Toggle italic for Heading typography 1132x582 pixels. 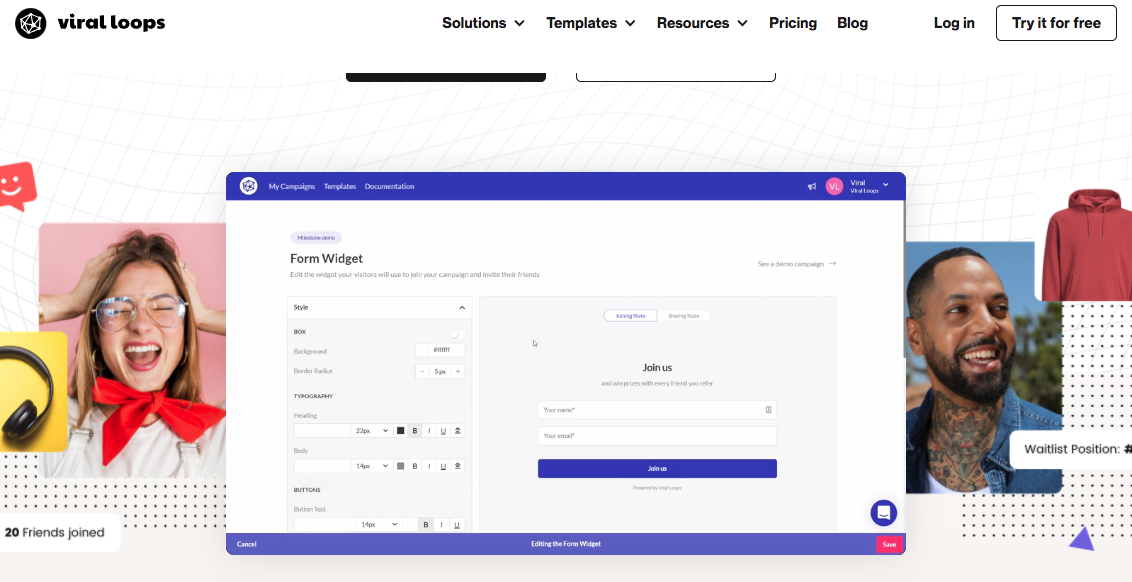coord(429,431)
